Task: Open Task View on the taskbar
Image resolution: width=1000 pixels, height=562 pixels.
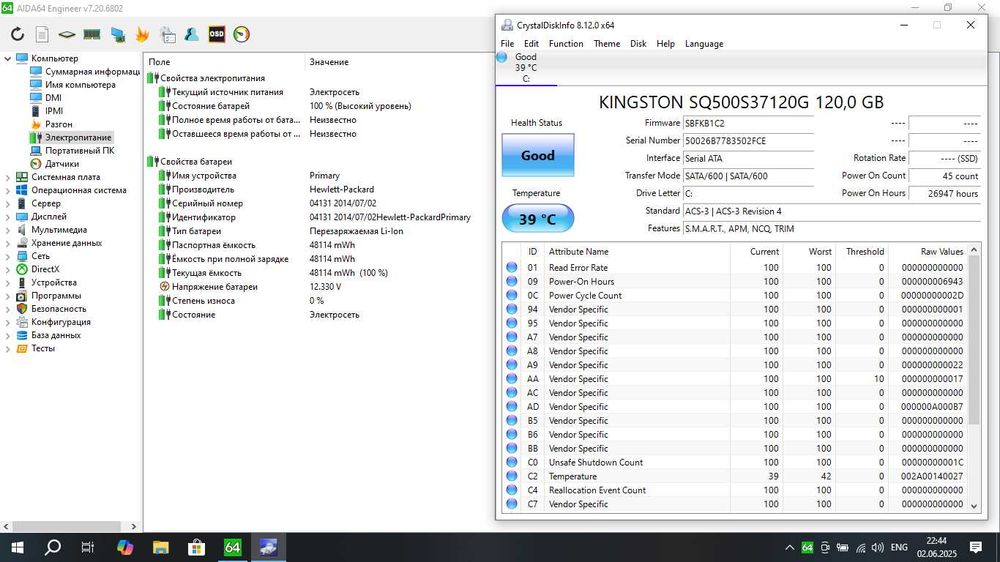Action: (x=88, y=547)
